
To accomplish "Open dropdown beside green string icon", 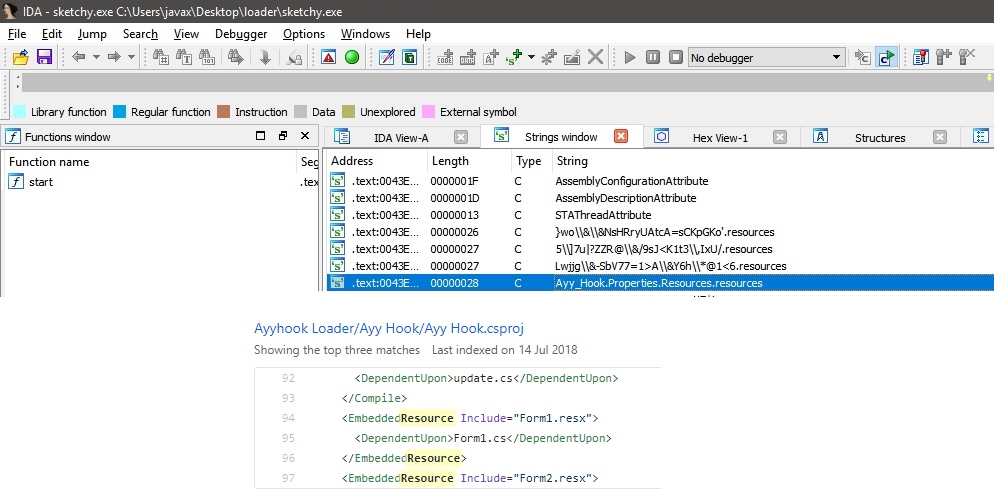I will click(x=531, y=58).
